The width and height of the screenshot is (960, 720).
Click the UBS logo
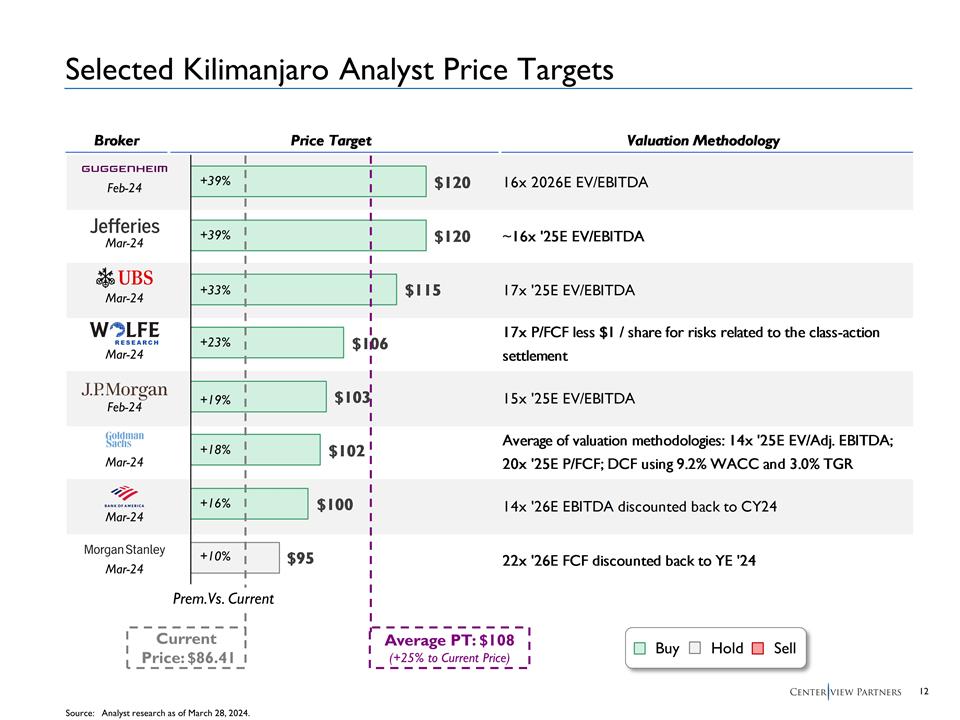[124, 278]
